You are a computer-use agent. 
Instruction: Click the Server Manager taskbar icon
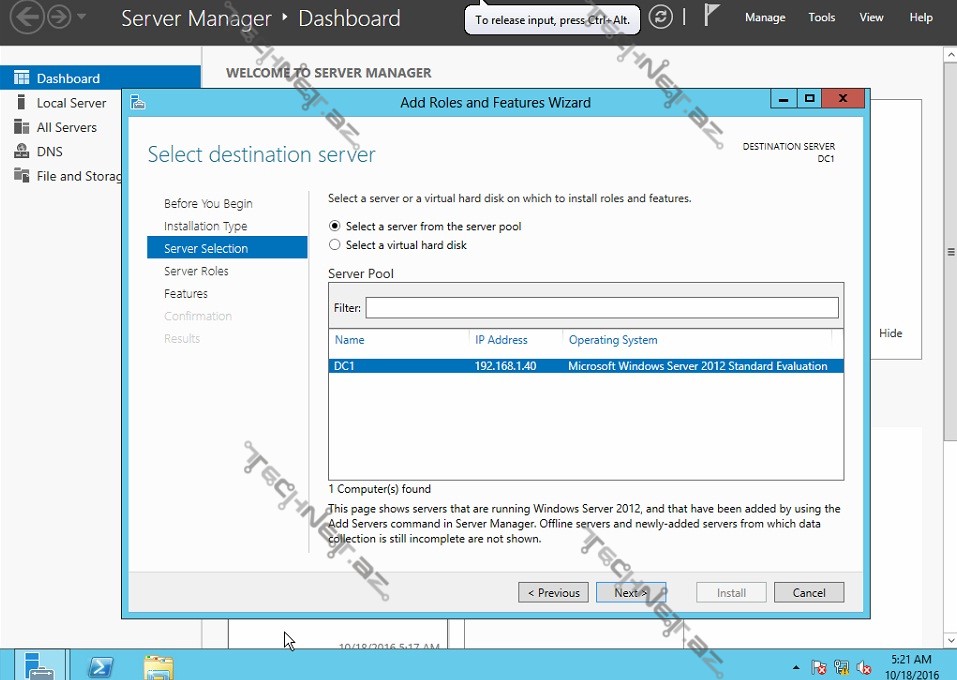pyautogui.click(x=40, y=666)
